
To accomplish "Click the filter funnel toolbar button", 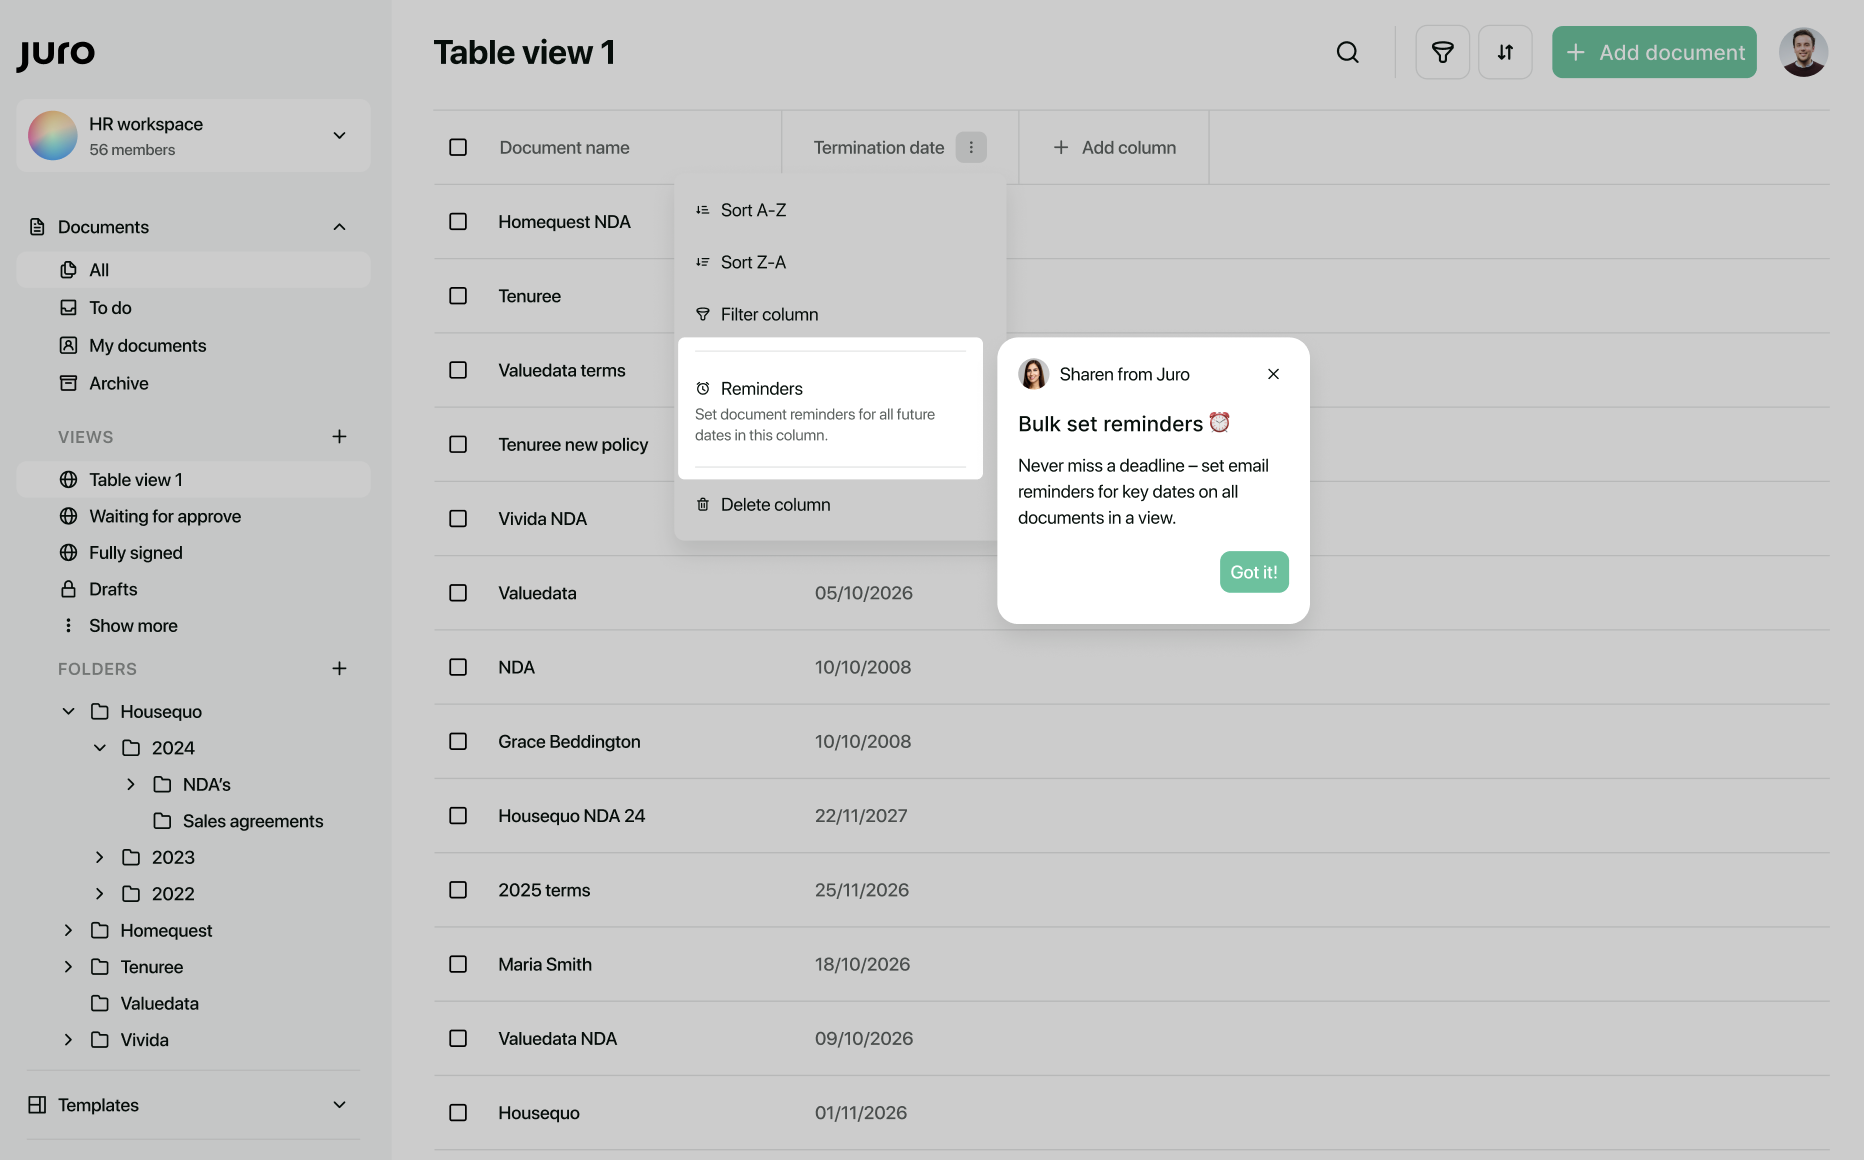I will [1442, 52].
